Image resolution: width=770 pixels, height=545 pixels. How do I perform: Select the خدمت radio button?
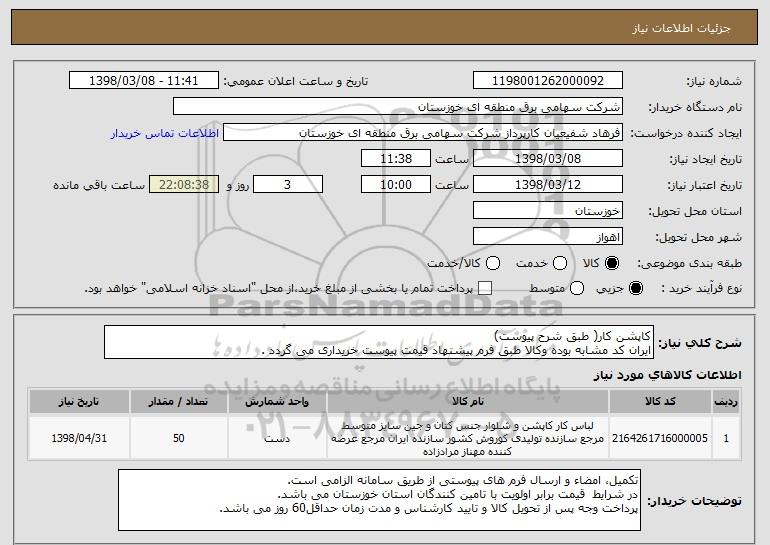tap(560, 263)
